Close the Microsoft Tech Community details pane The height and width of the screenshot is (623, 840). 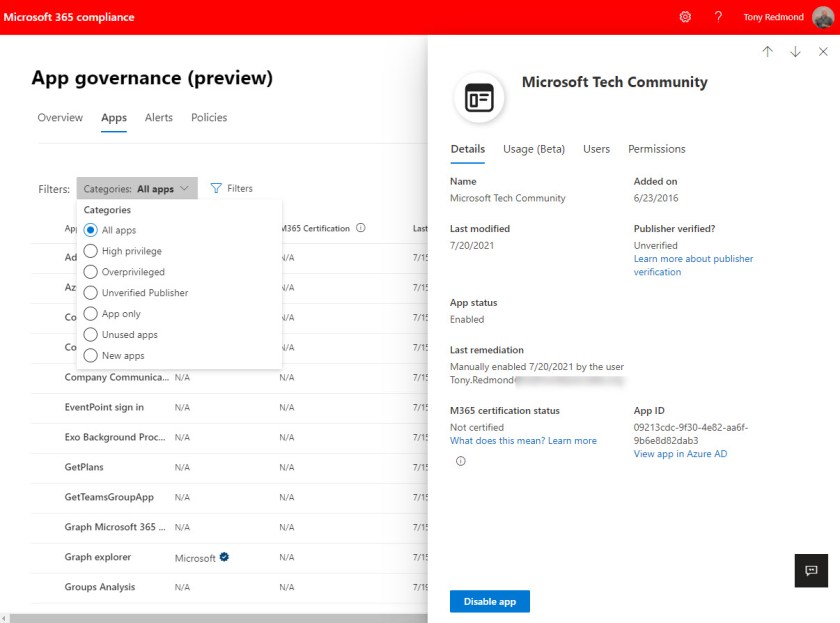[823, 51]
